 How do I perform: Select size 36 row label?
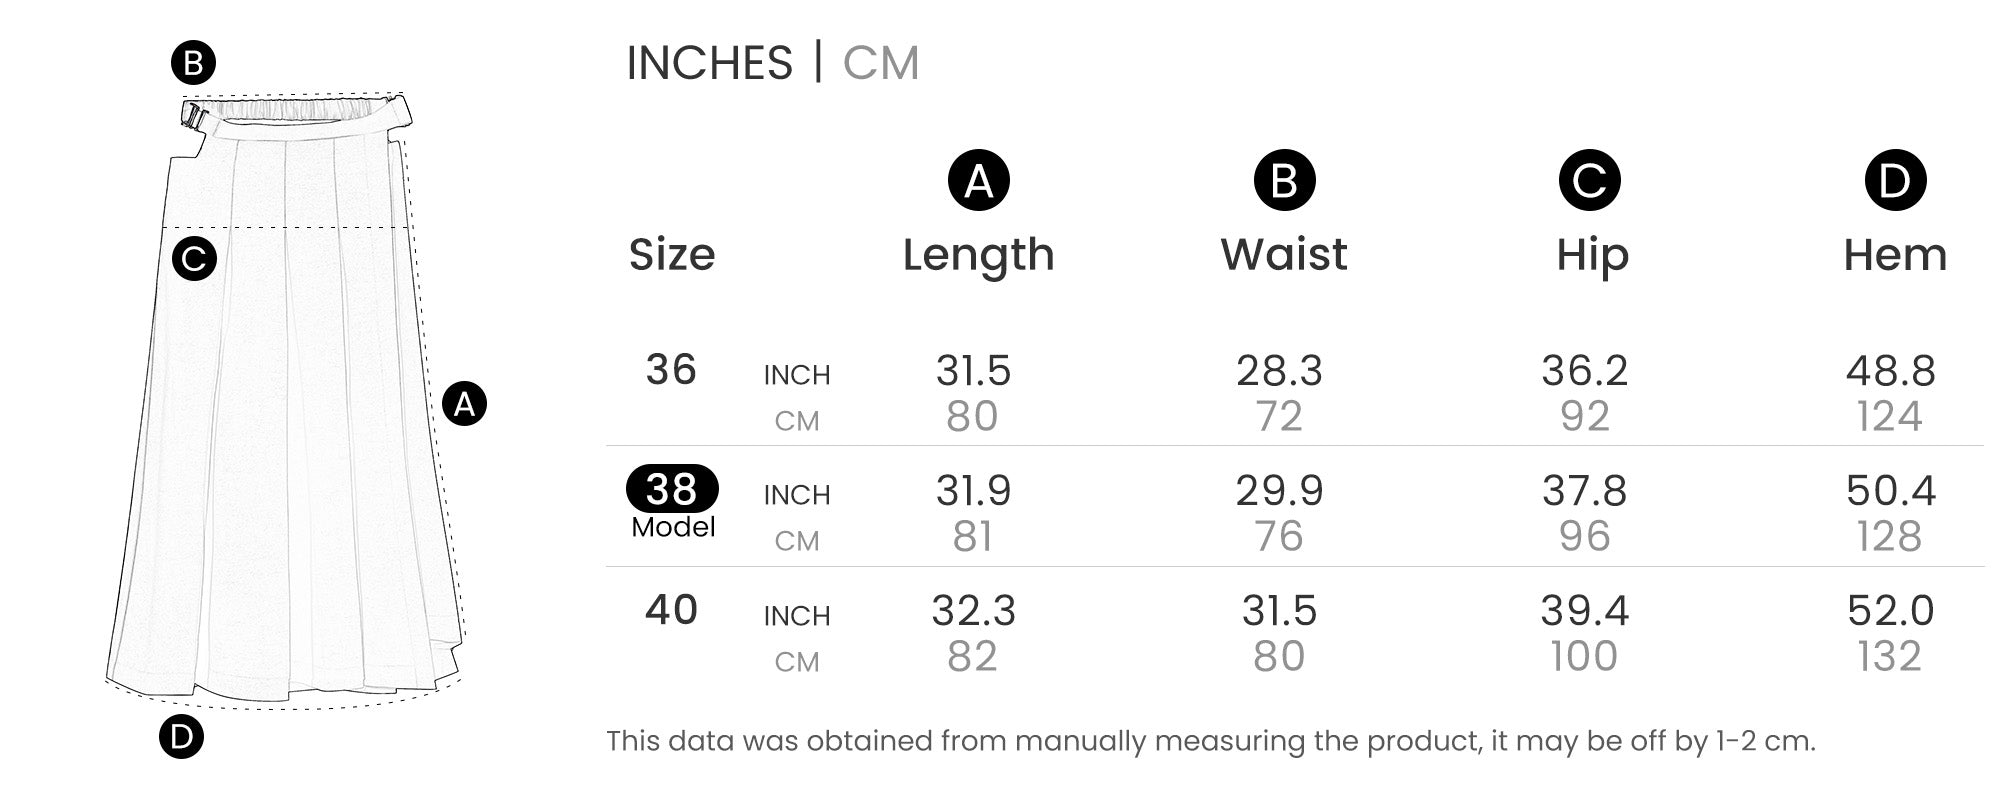coord(671,370)
